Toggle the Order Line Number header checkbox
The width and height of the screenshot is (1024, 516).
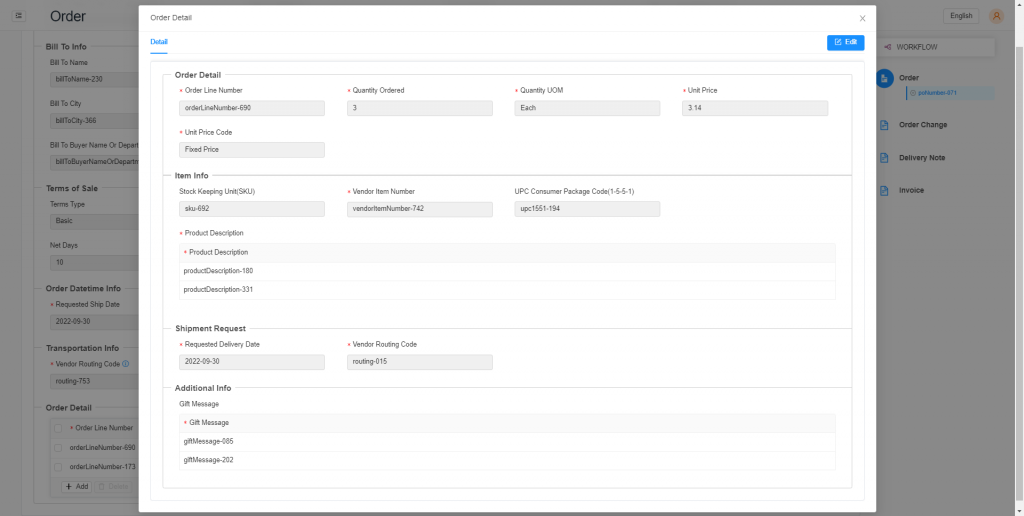coord(58,428)
